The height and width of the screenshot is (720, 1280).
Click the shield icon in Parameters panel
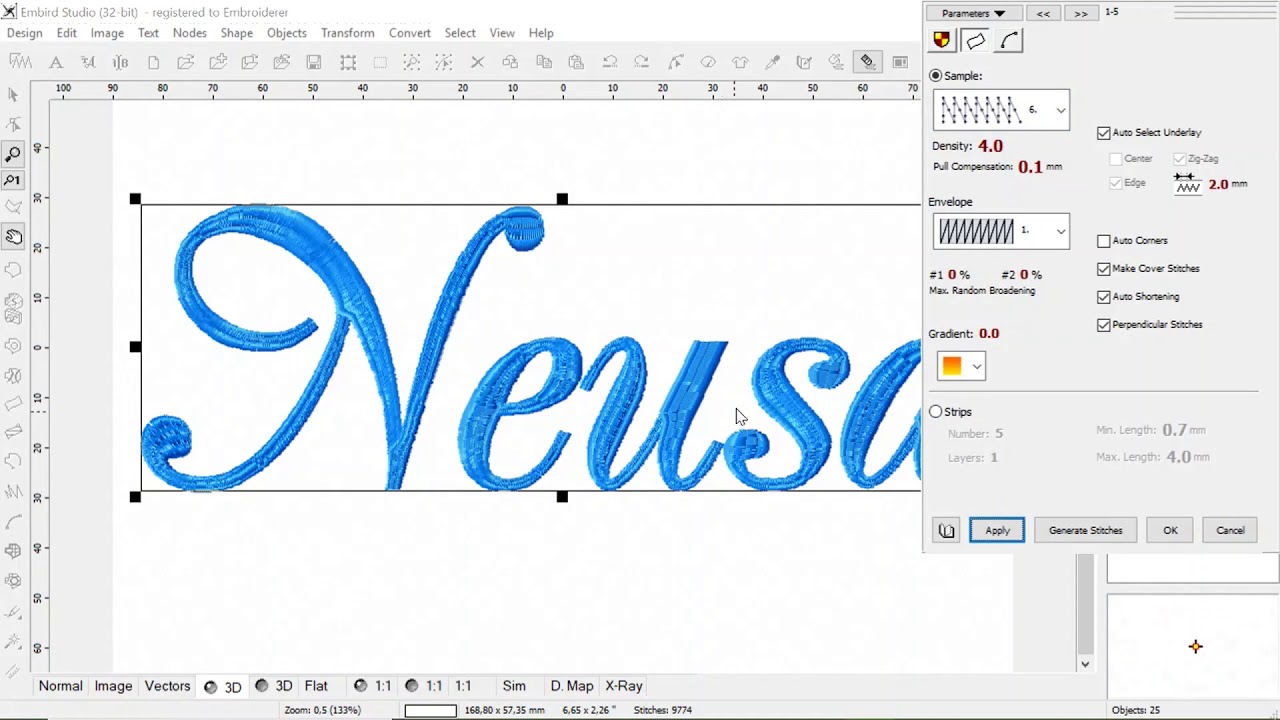941,40
